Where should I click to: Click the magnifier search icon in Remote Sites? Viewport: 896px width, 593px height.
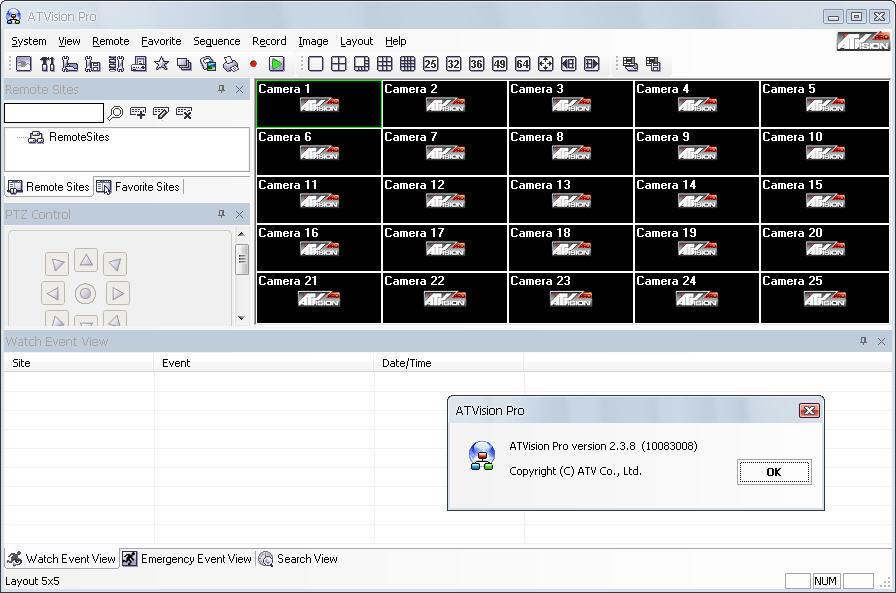114,113
